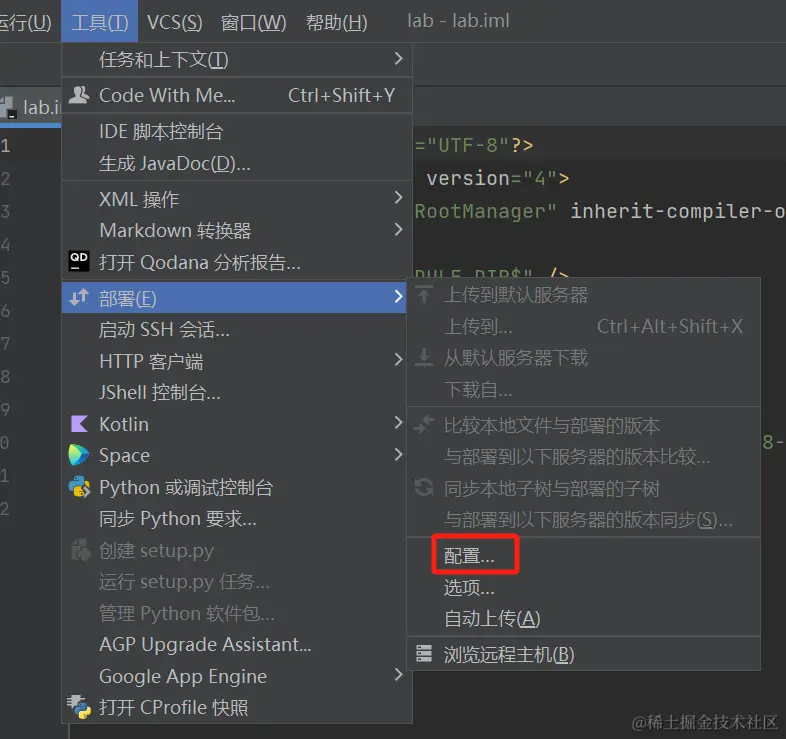Toggle 自动上传(A) option
This screenshot has height=739, width=786.
[x=583, y=618]
